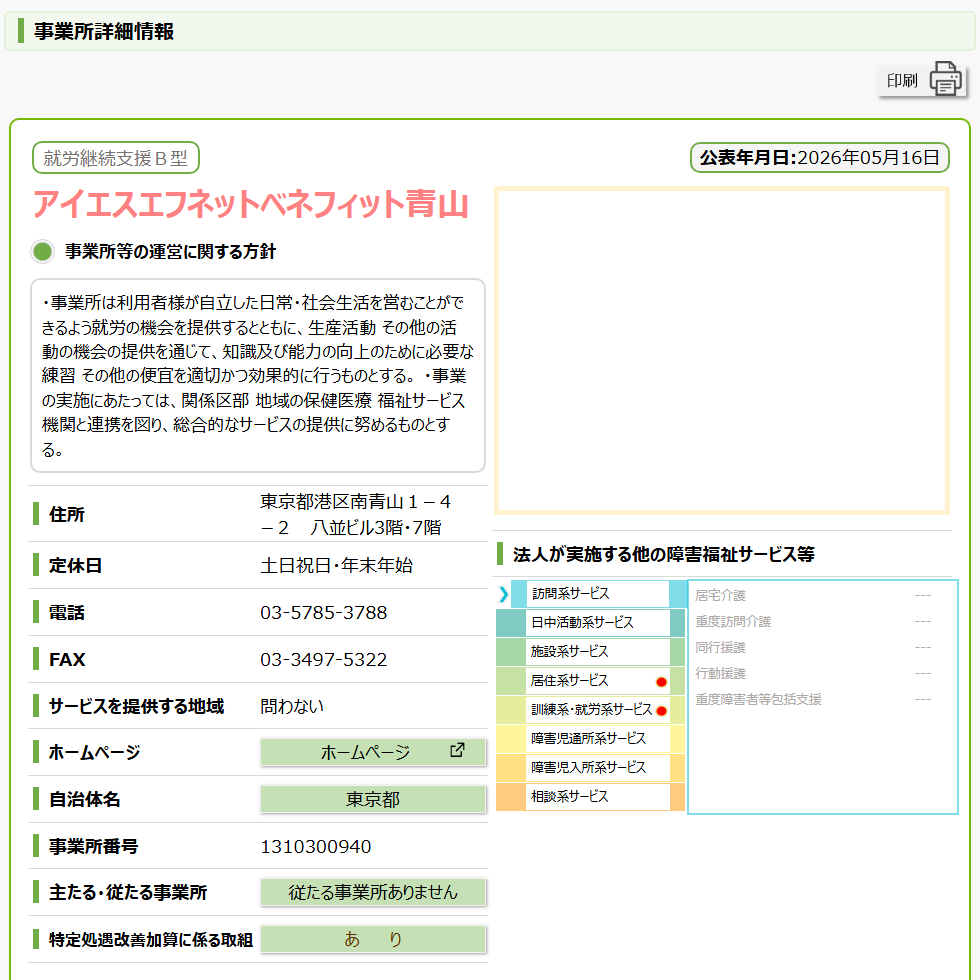Click the 公表年月日 date badge
Screen dimensions: 980x980
819,158
